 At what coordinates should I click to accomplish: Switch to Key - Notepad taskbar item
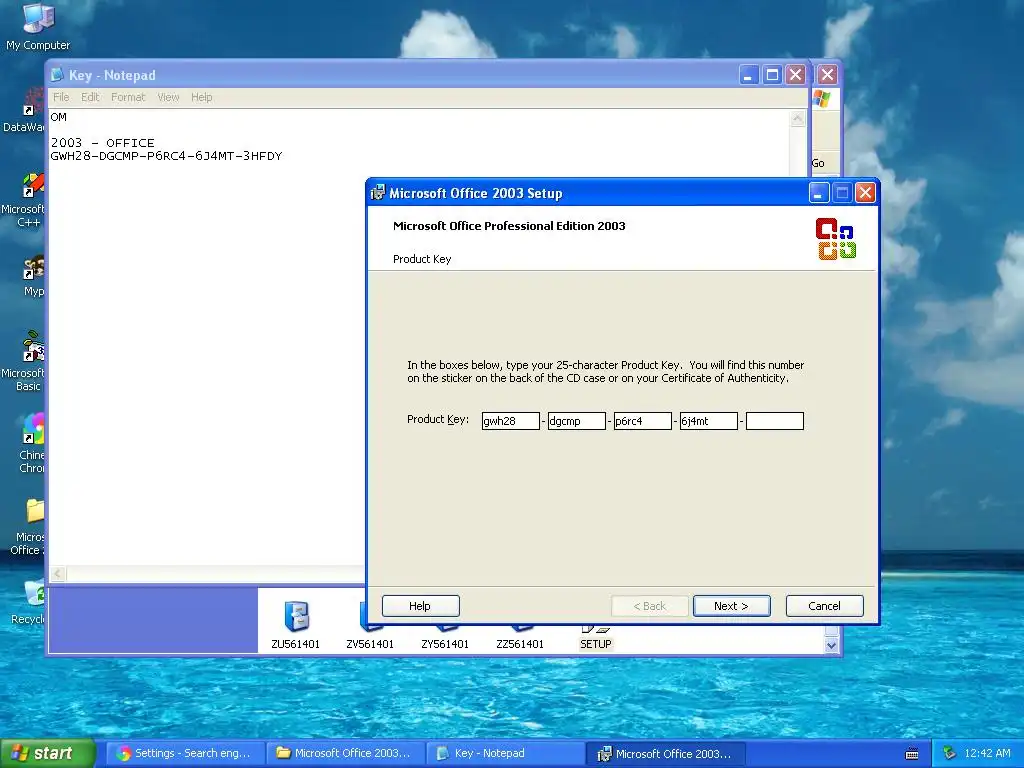pos(506,754)
